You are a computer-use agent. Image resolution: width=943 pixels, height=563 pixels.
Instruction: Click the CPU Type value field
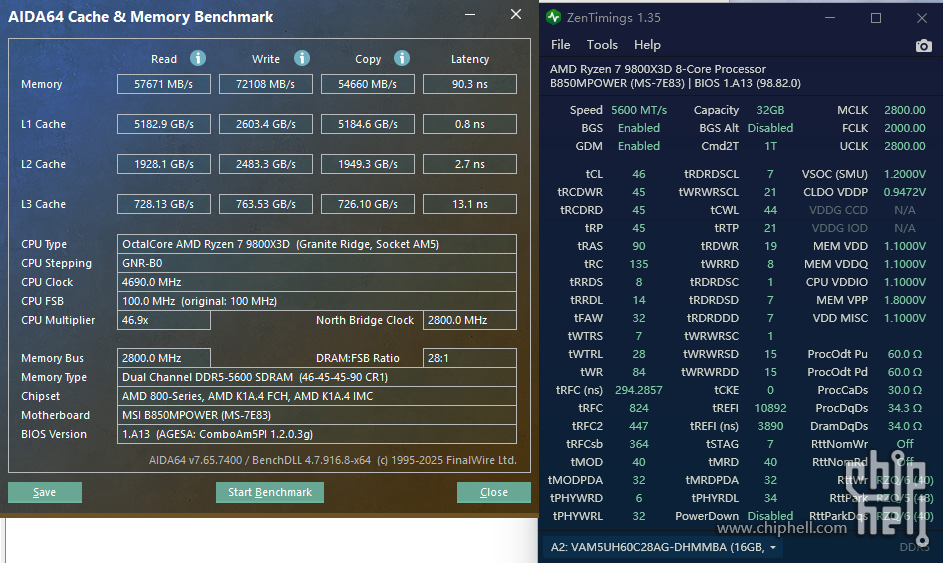[x=317, y=244]
